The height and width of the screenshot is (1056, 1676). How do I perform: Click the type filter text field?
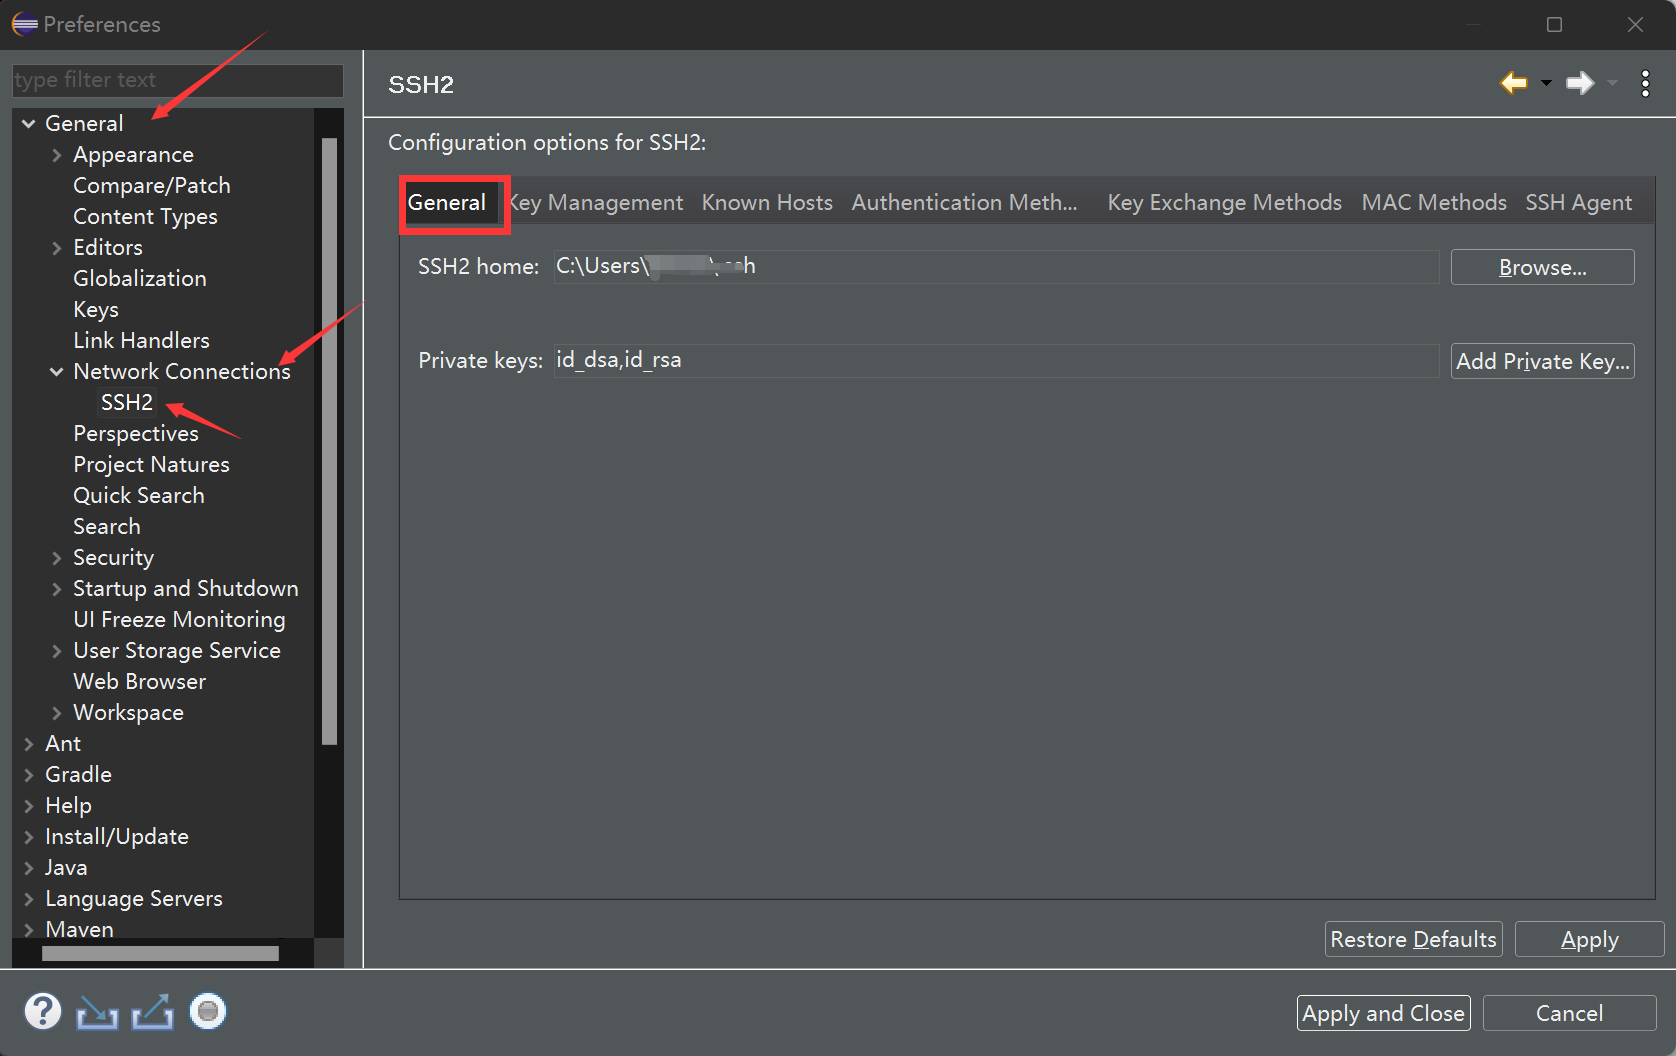178,80
